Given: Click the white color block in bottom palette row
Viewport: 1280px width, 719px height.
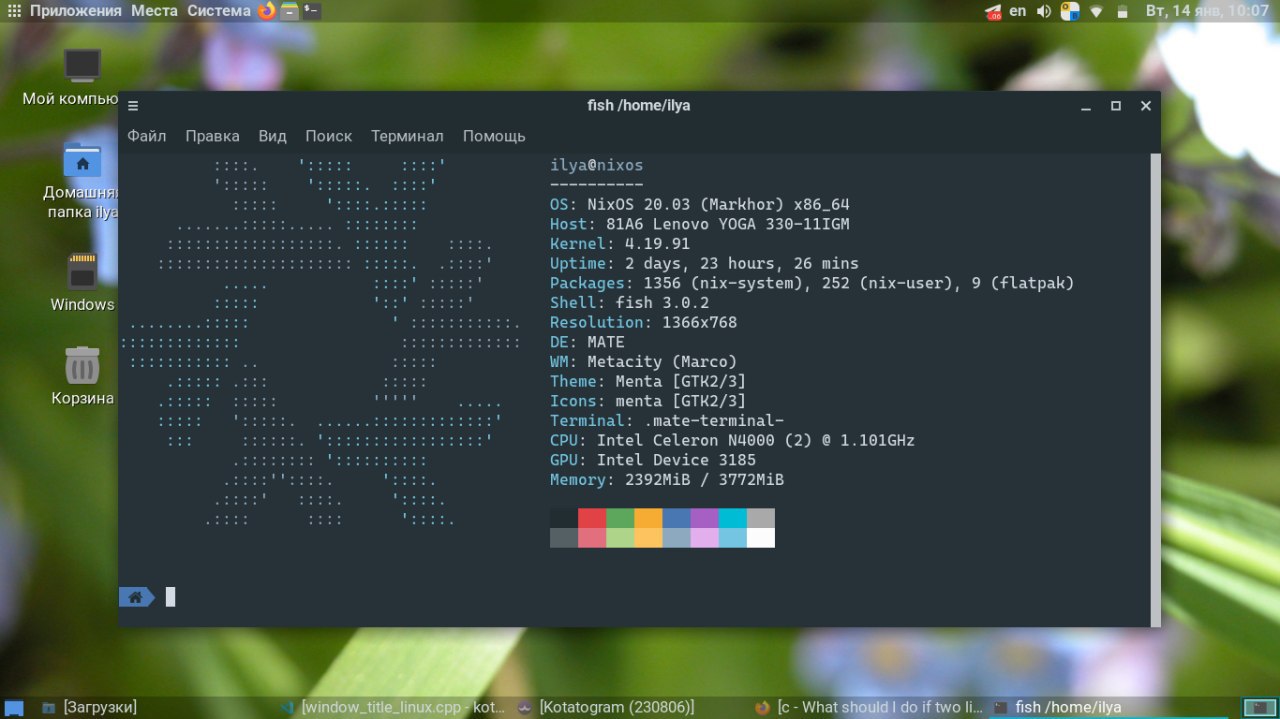Looking at the screenshot, I should (x=760, y=538).
